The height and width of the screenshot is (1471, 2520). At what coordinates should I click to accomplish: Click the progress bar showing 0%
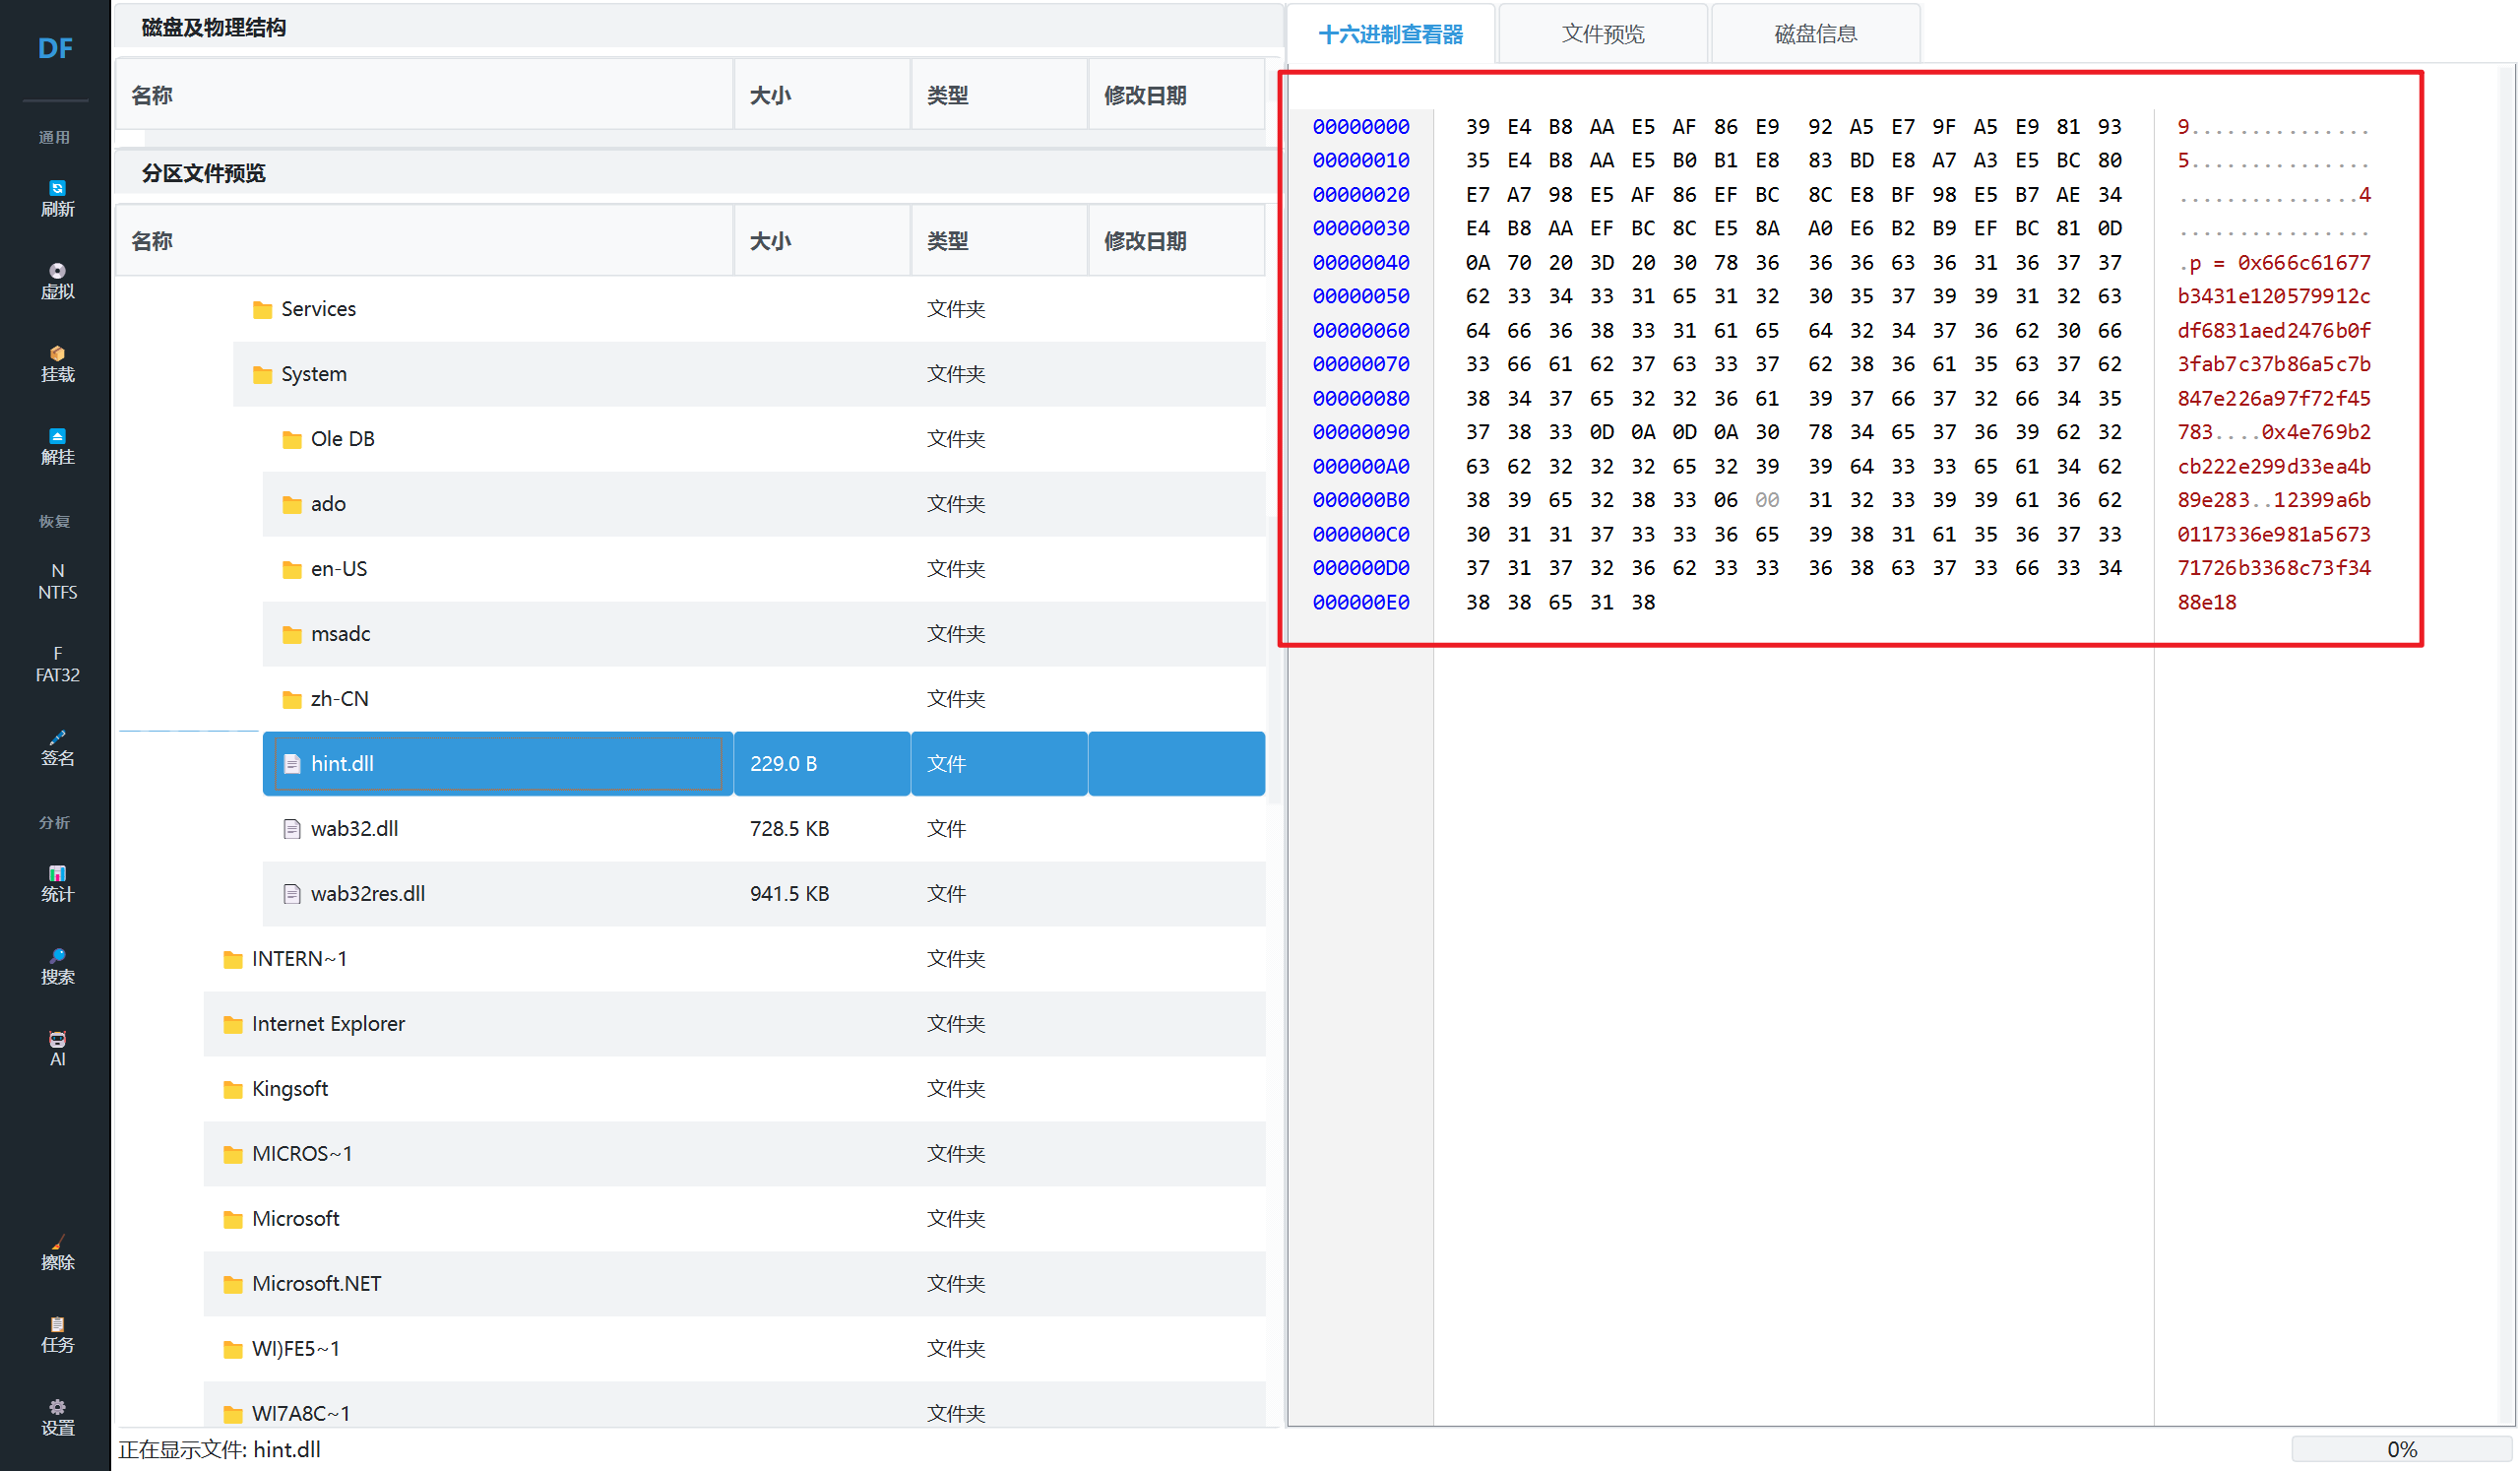pyautogui.click(x=2401, y=1449)
